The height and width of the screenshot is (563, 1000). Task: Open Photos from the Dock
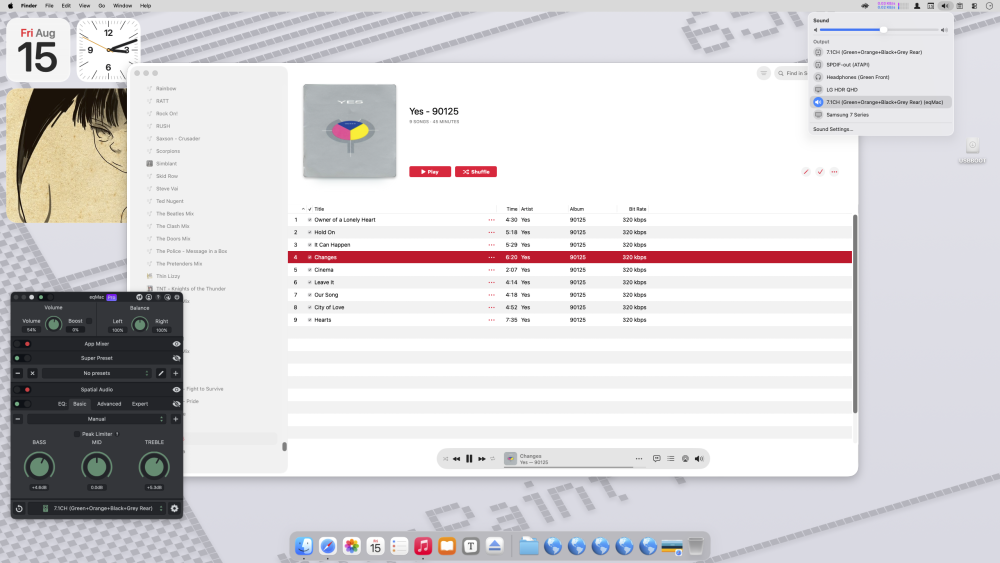point(351,546)
